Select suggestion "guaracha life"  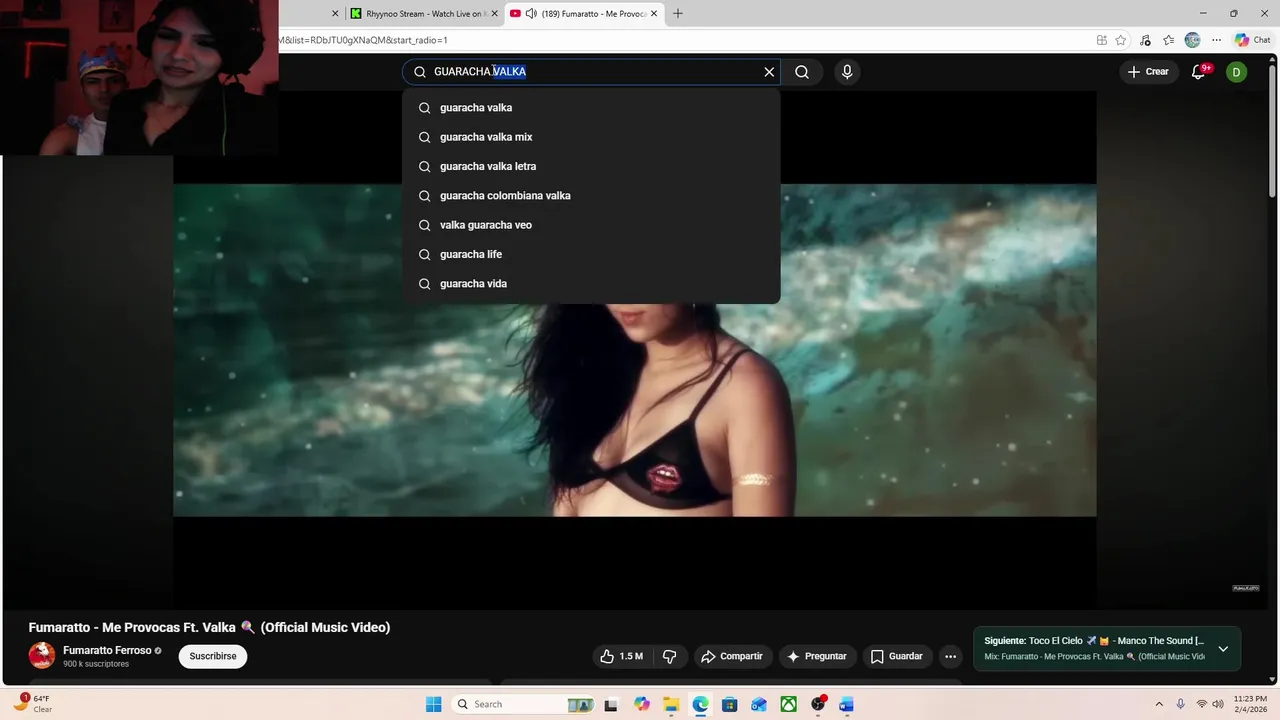[591, 254]
